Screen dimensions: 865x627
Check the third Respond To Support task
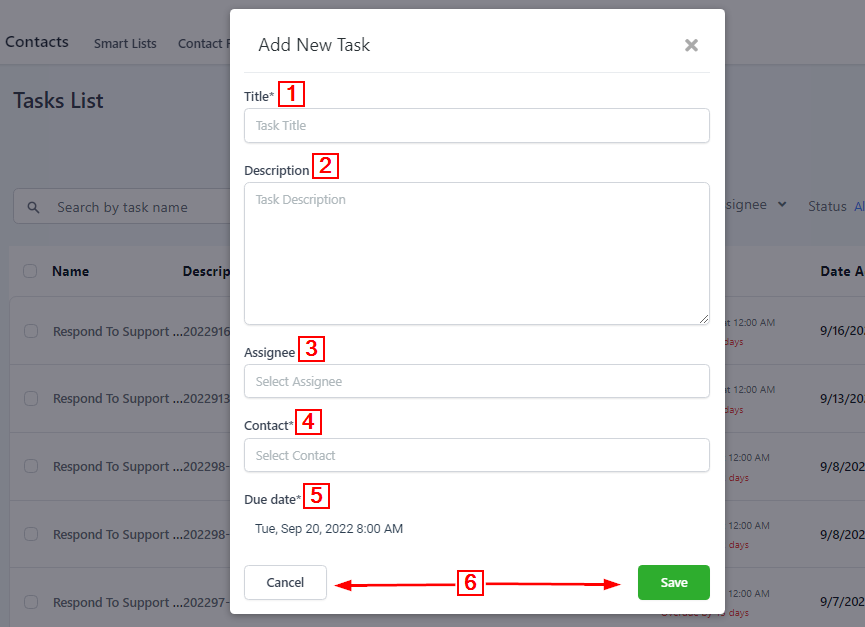pos(31,466)
